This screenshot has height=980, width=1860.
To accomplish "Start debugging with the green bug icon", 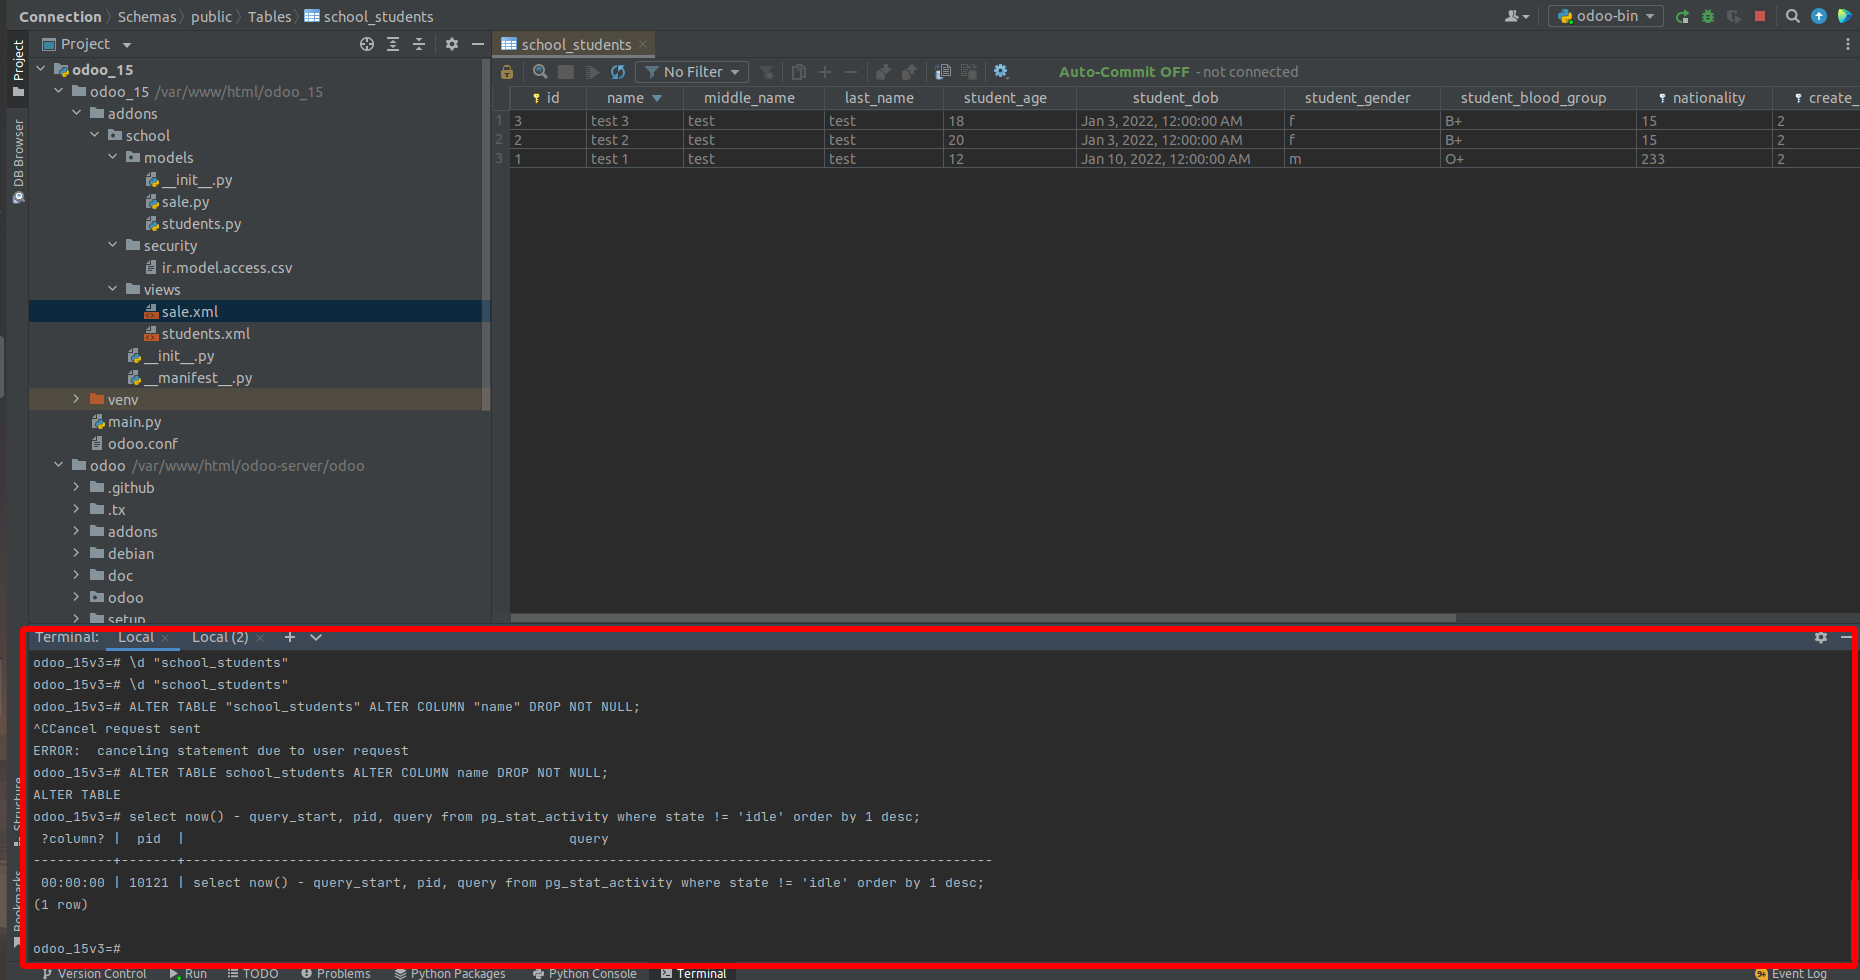I will (1708, 16).
